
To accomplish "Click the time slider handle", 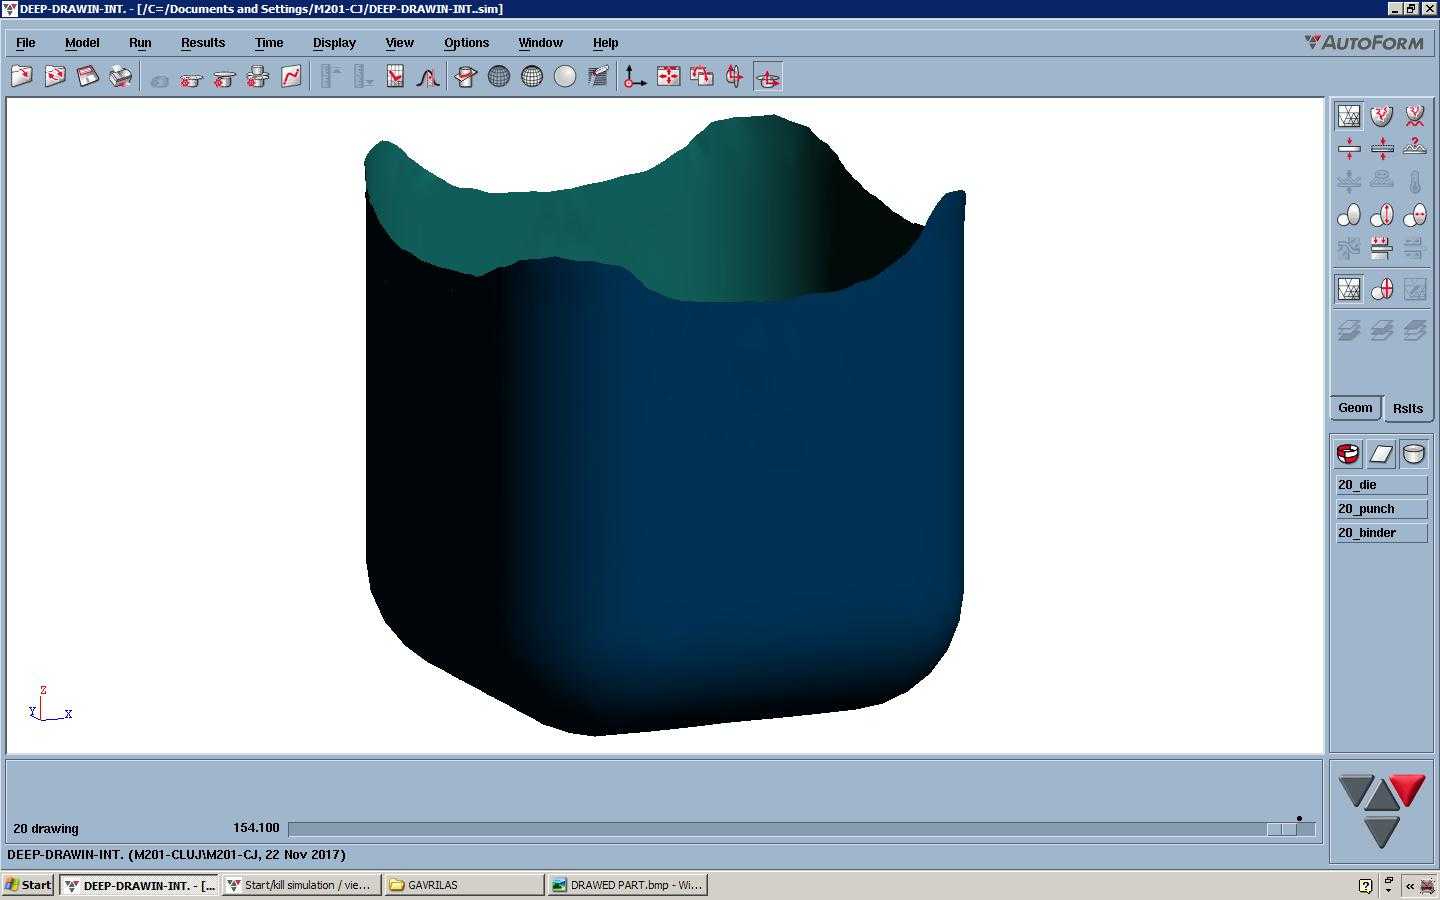I will point(1281,829).
